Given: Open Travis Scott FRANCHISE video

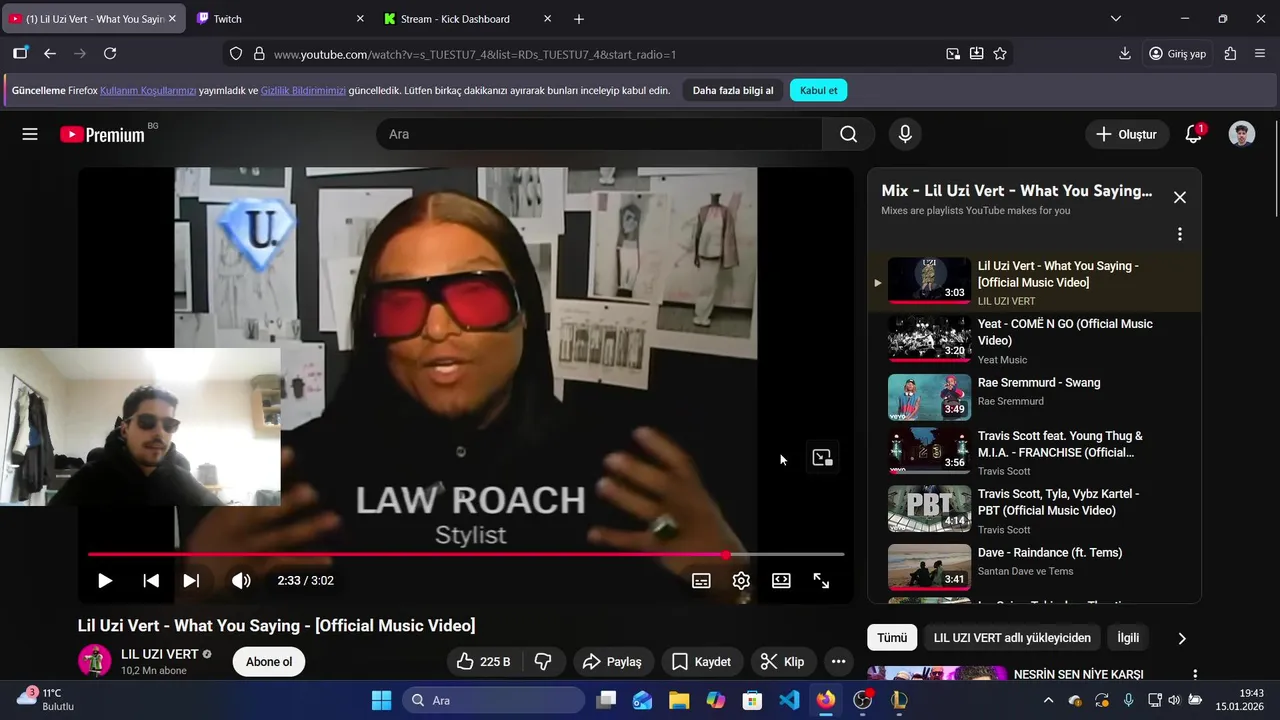Looking at the screenshot, I should tap(1034, 453).
